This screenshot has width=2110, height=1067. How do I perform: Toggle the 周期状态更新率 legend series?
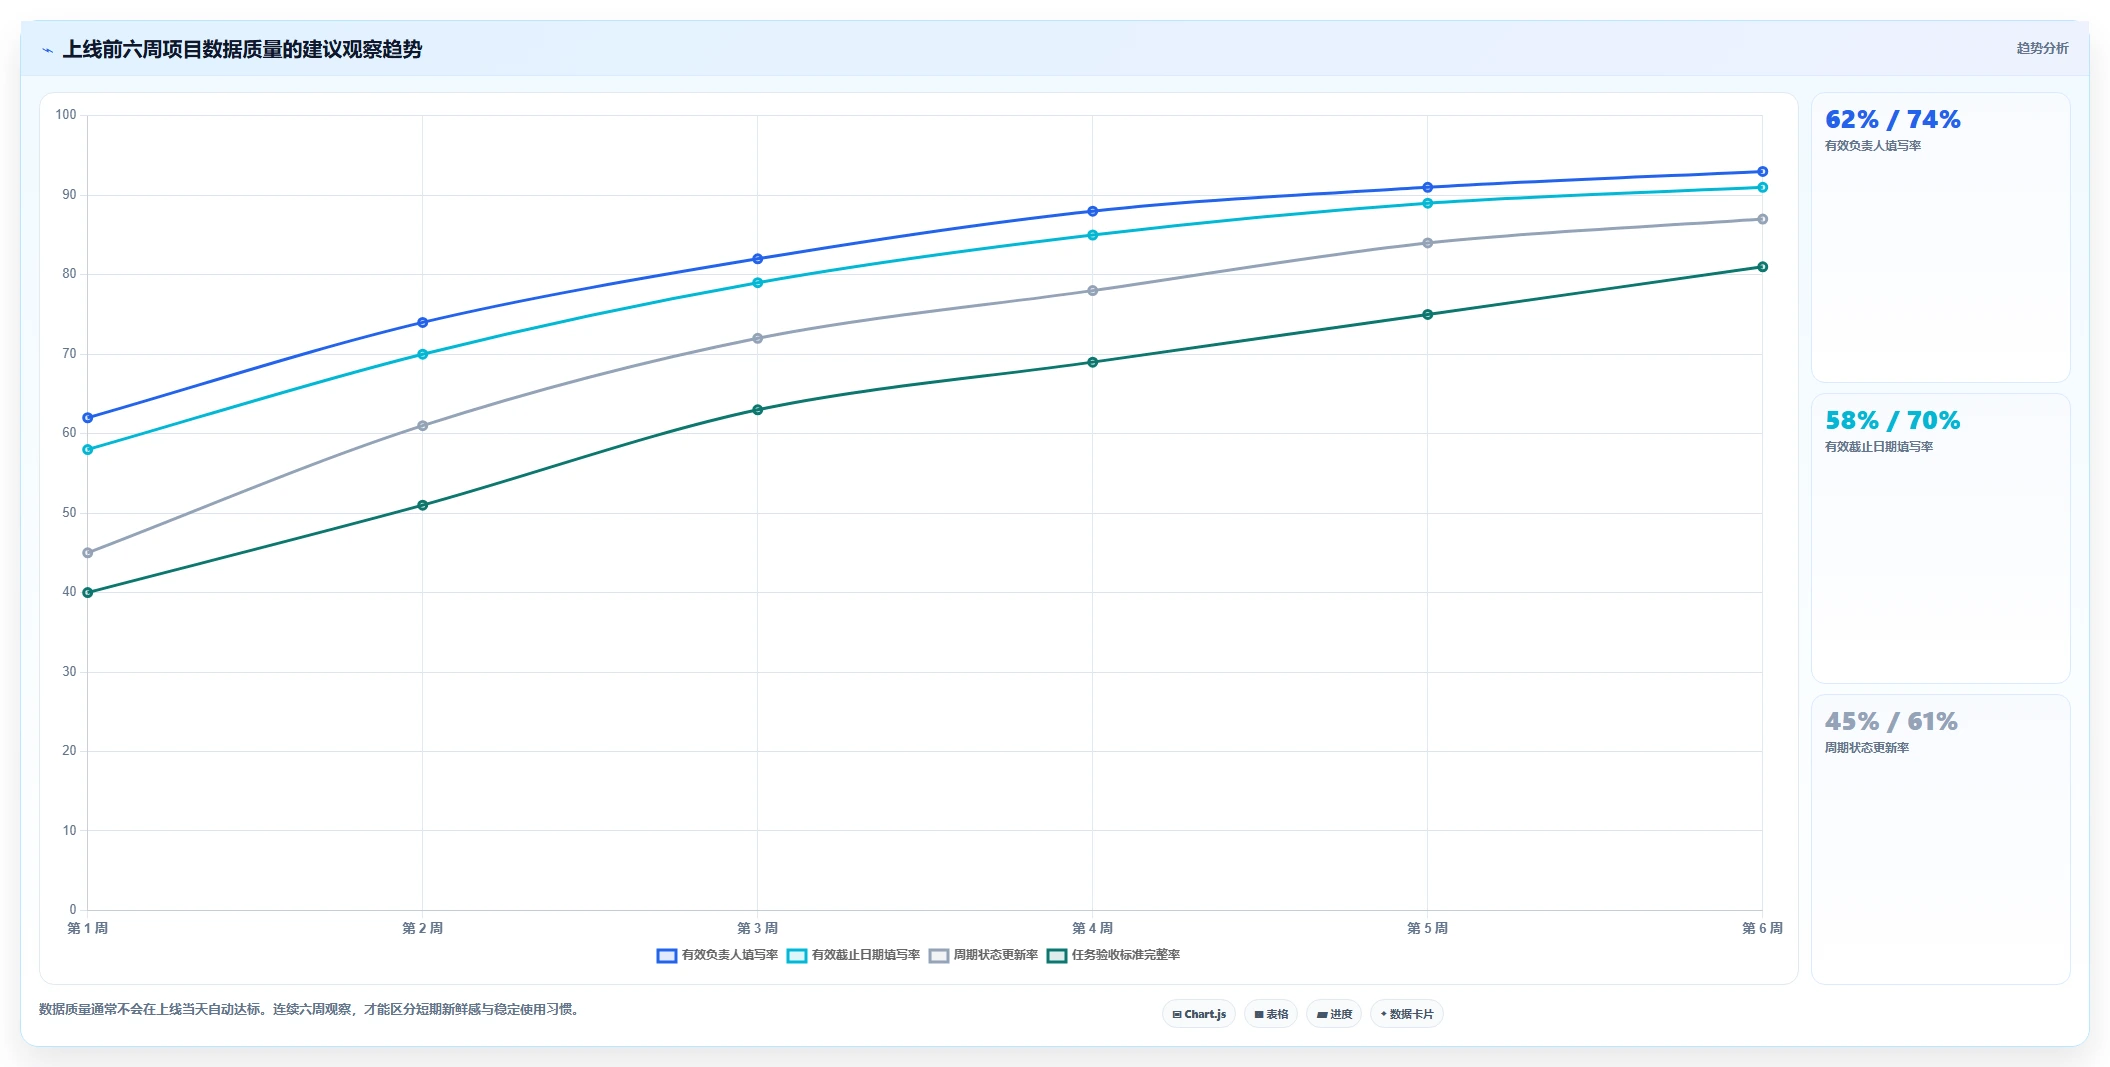click(983, 955)
